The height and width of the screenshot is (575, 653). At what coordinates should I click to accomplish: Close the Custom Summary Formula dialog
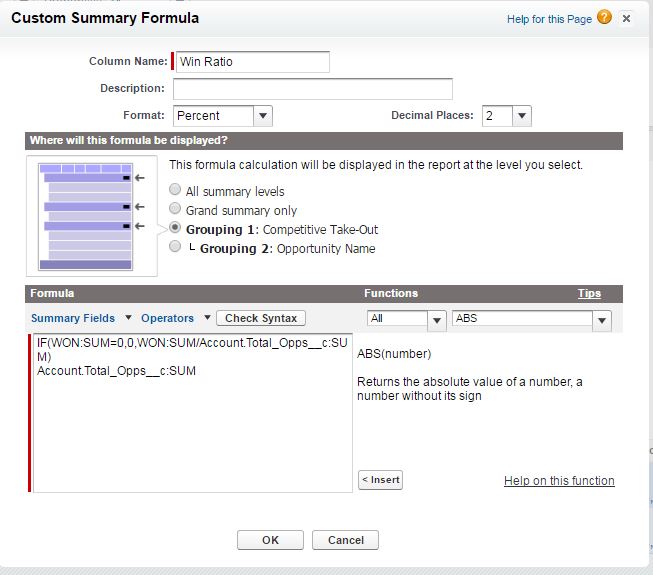click(626, 18)
